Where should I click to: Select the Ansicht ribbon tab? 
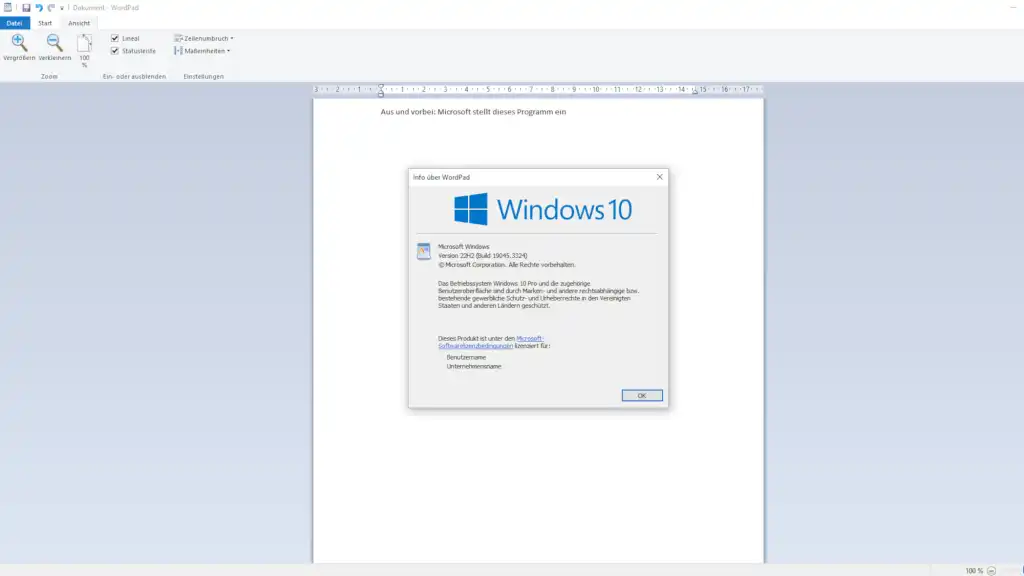pyautogui.click(x=79, y=23)
